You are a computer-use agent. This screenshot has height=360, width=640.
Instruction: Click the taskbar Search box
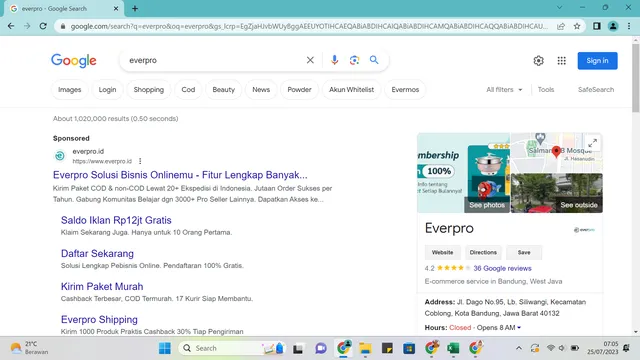[231, 348]
